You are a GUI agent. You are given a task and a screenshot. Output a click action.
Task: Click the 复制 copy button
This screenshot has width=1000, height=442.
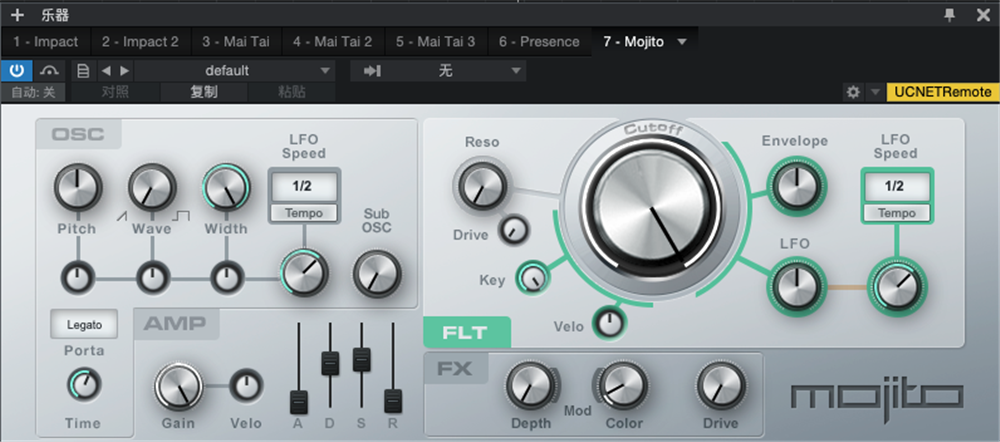pyautogui.click(x=203, y=92)
